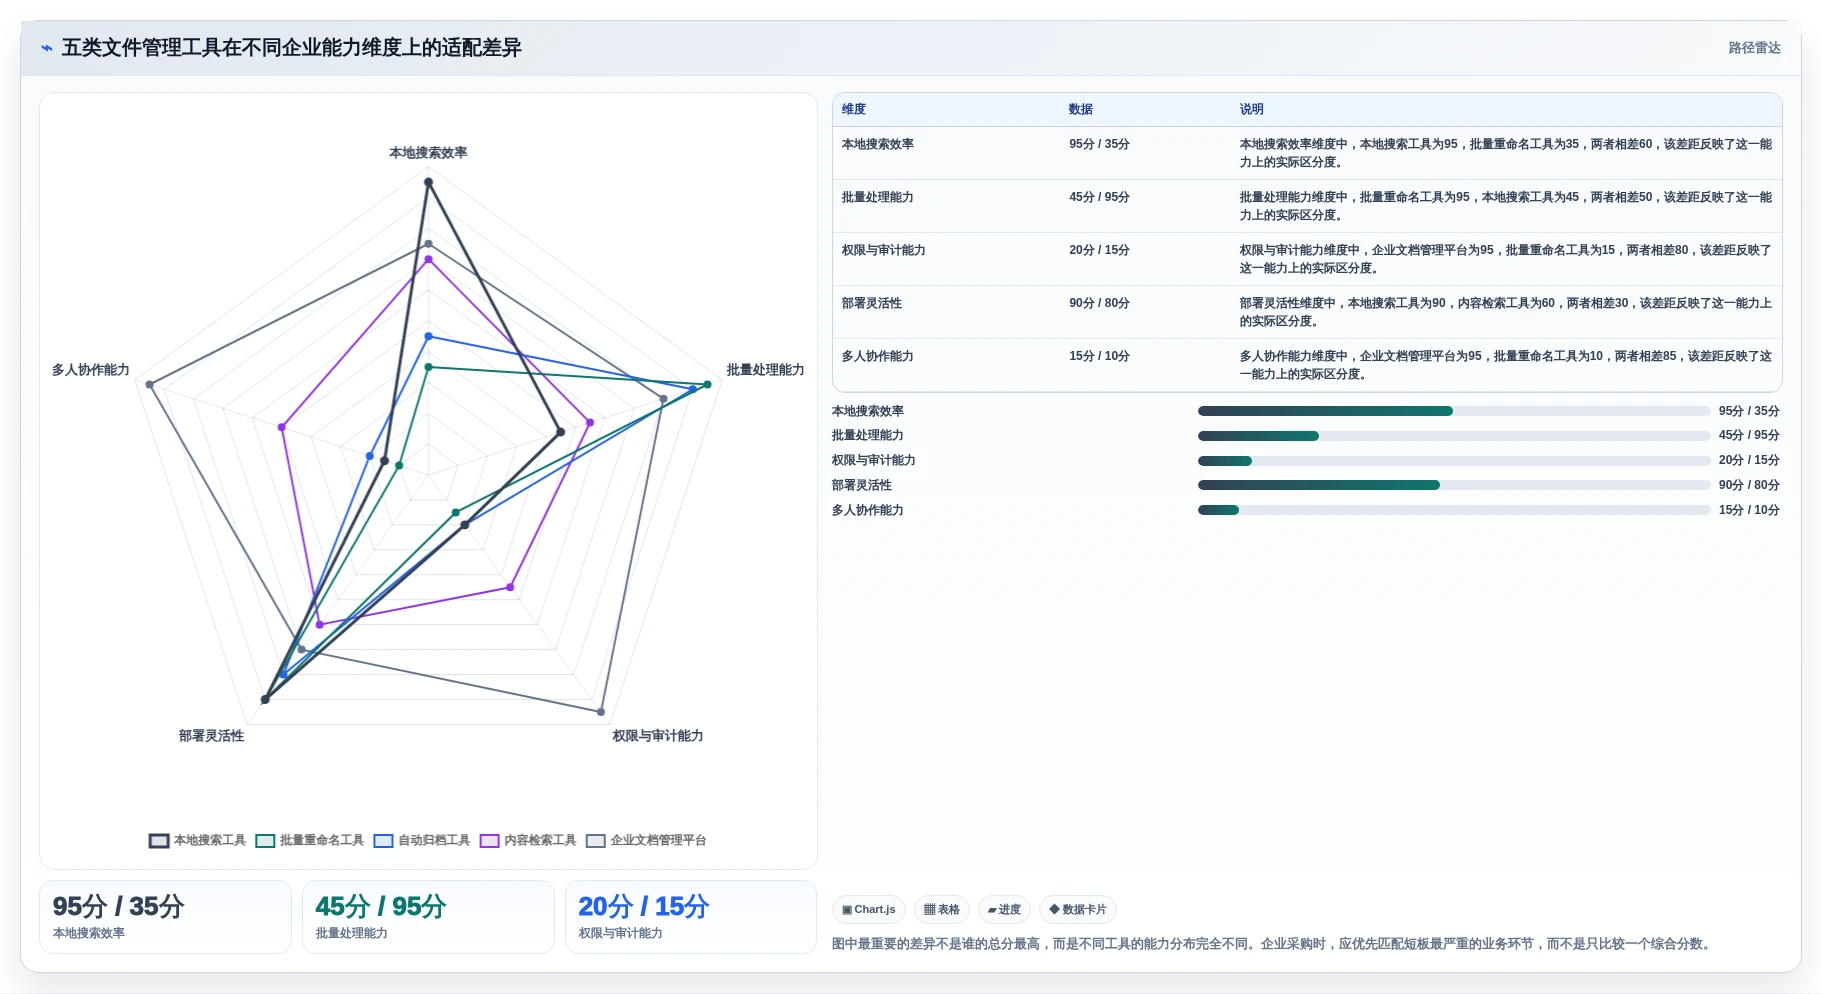This screenshot has width=1822, height=994.
Task: Click the 批量处理能力 radar axis label
Action: coord(765,370)
